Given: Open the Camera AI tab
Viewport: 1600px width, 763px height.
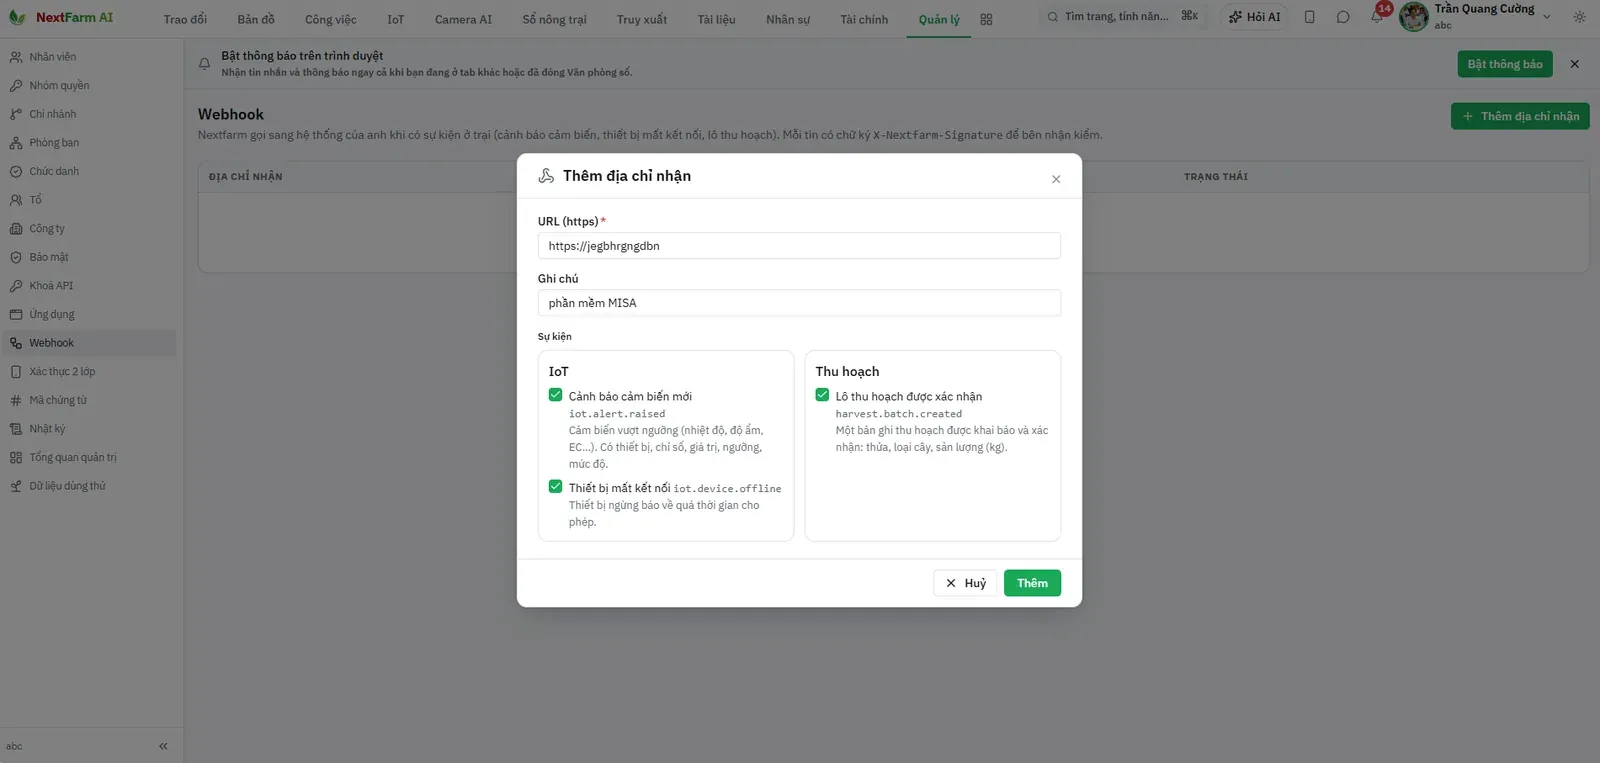Looking at the screenshot, I should click(x=463, y=19).
